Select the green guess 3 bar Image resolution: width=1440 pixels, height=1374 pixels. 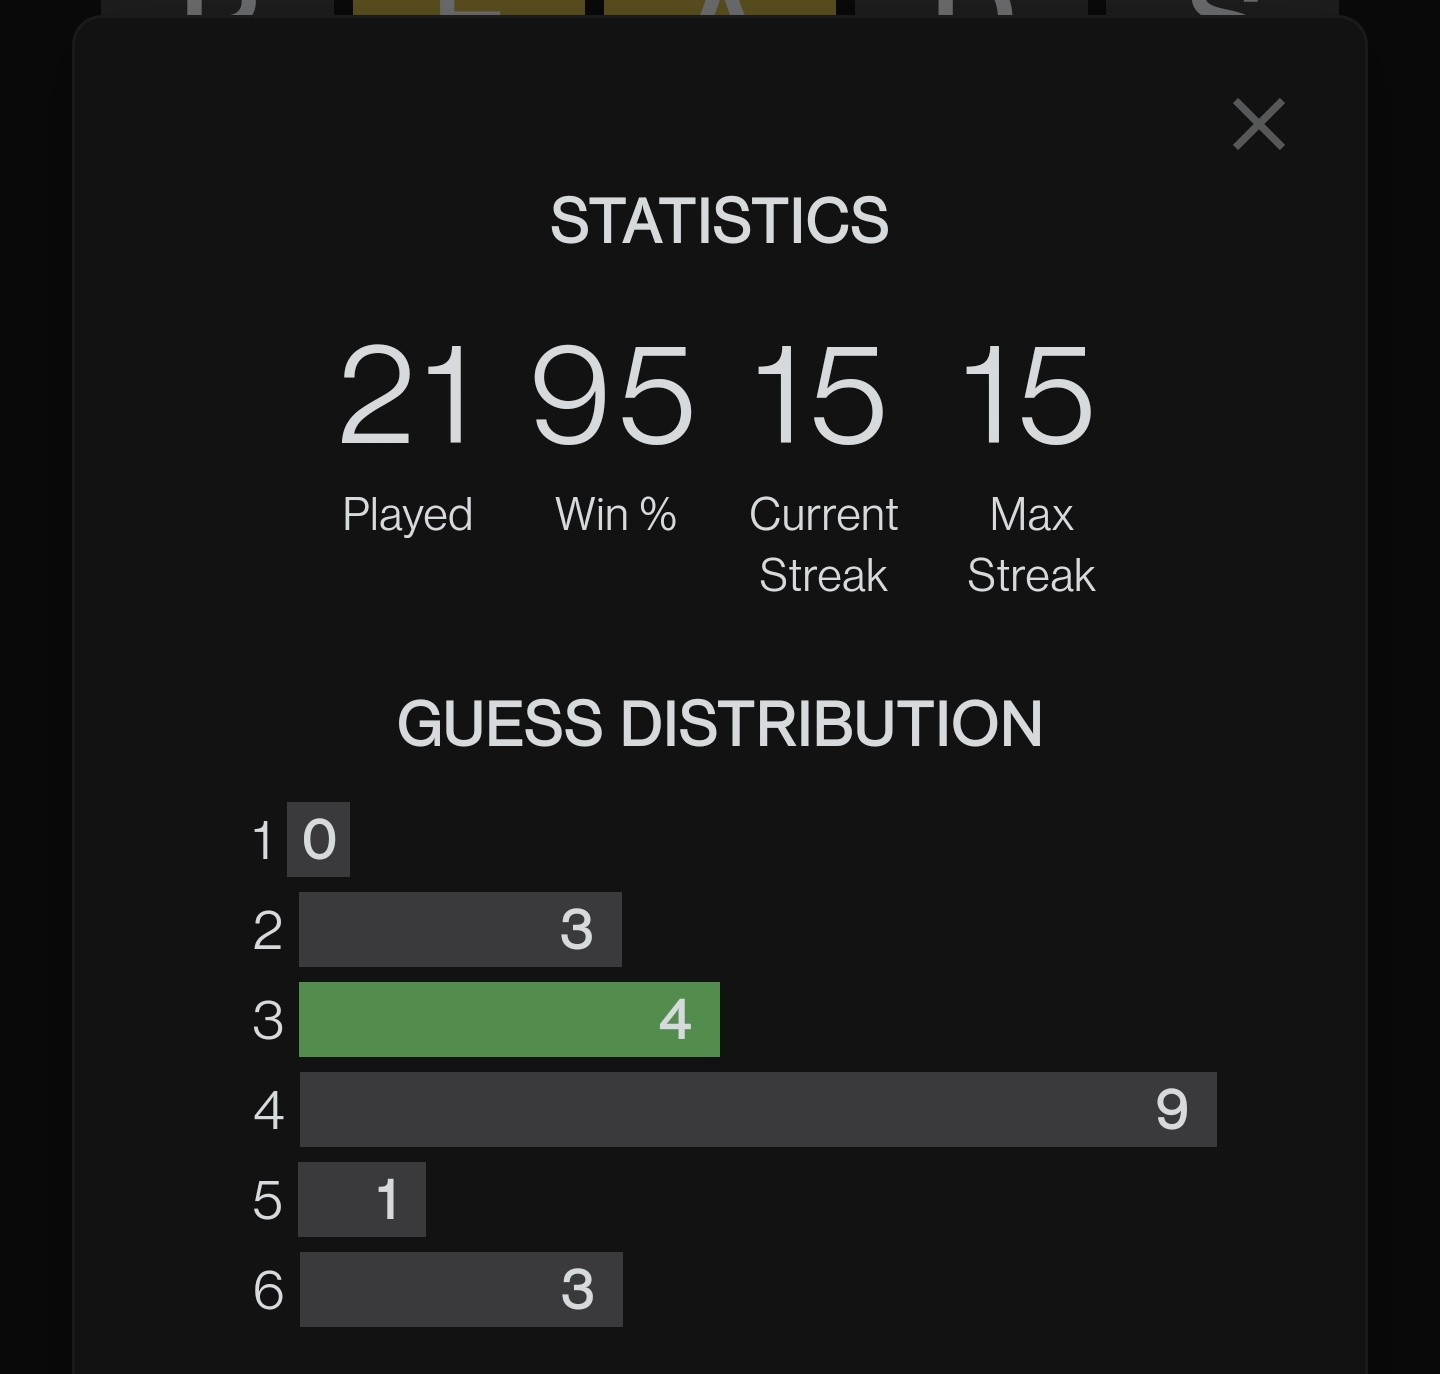point(509,1019)
